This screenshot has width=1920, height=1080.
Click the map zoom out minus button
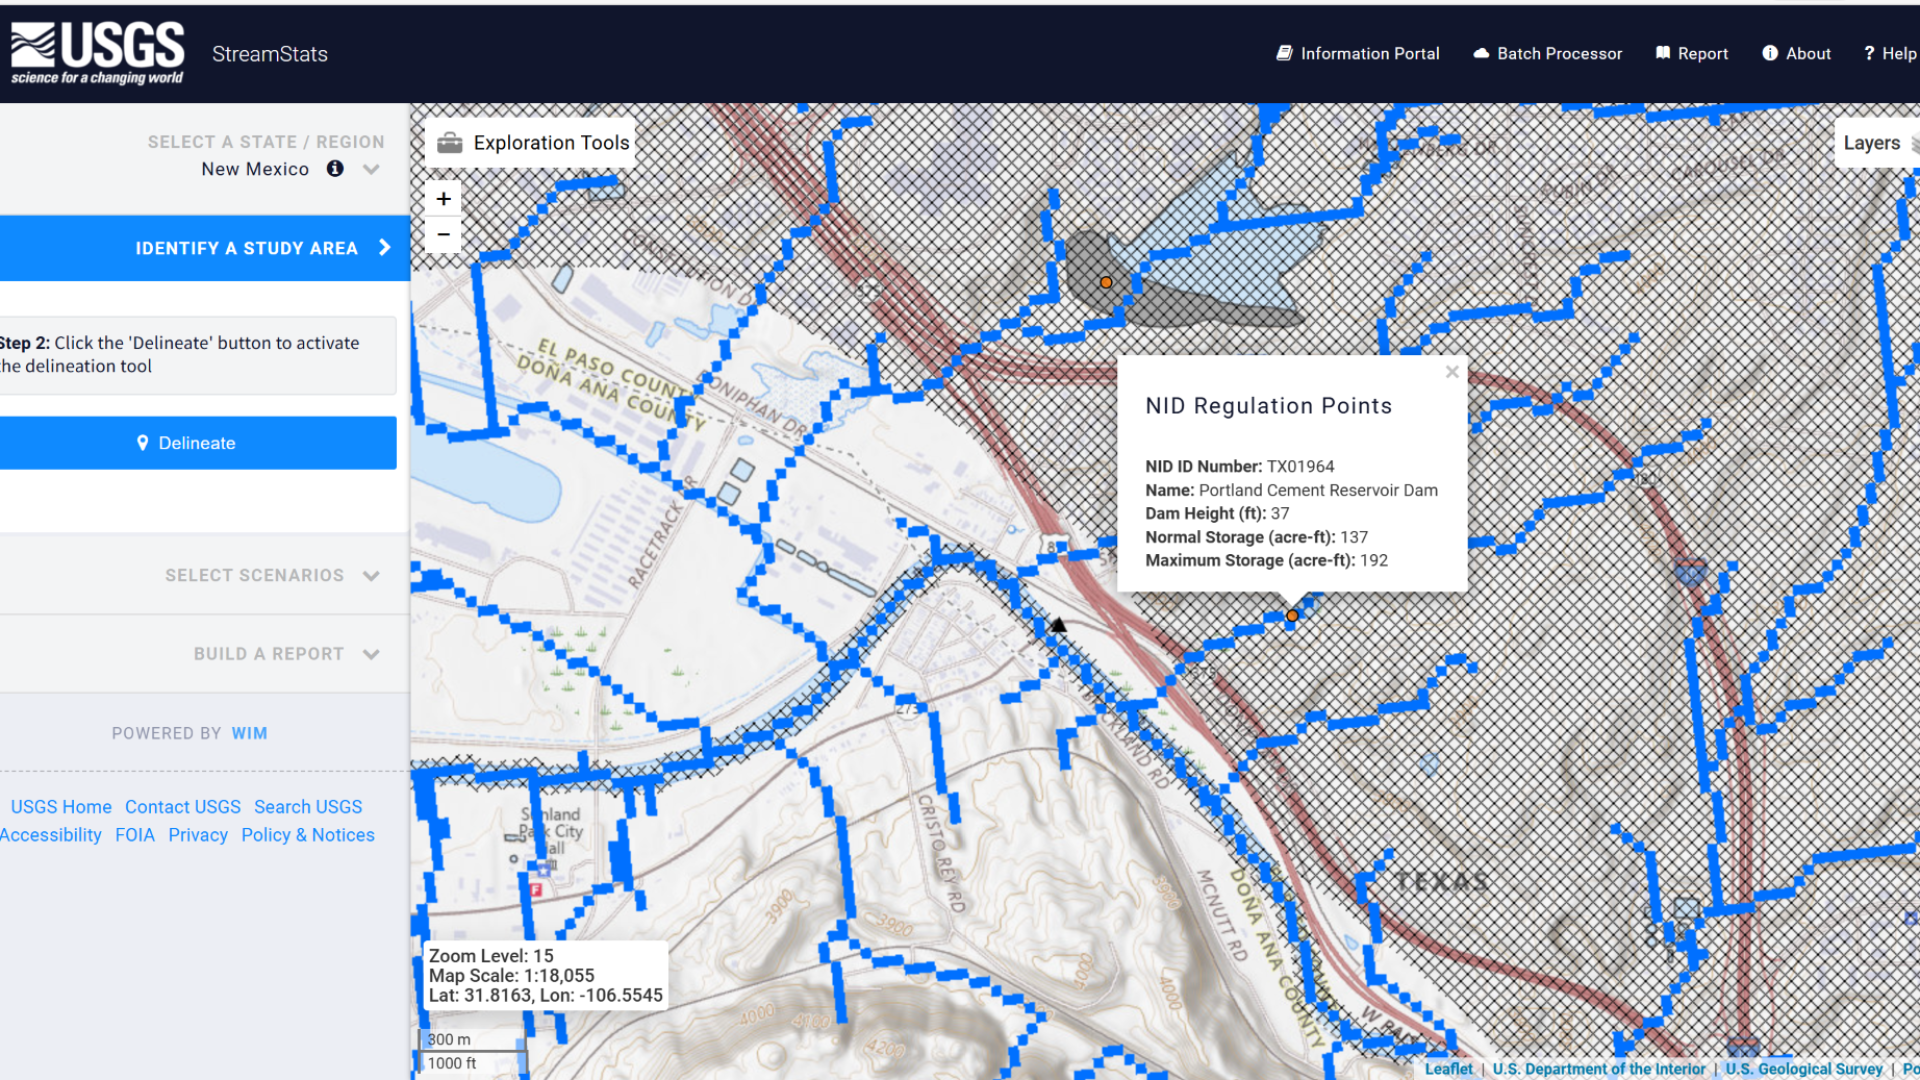tap(444, 235)
